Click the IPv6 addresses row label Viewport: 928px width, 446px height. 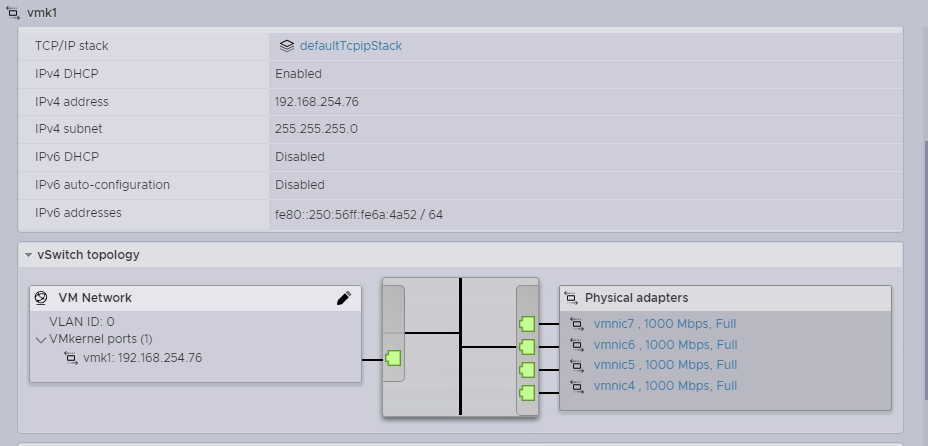(78, 213)
